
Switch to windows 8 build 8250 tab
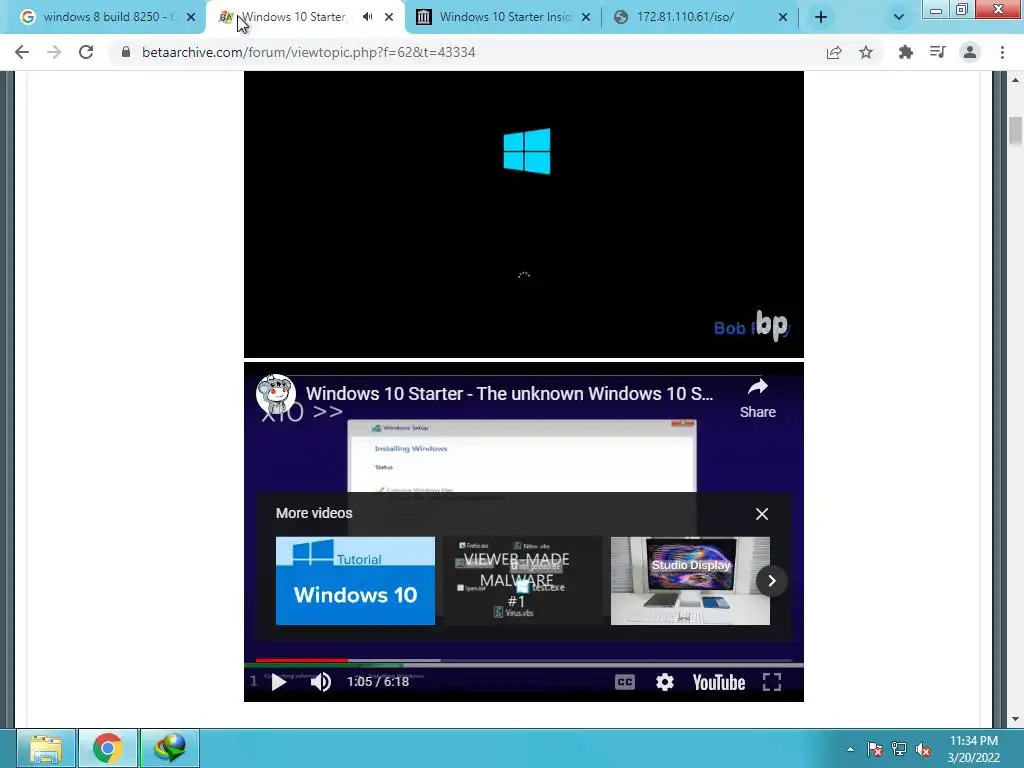[108, 17]
